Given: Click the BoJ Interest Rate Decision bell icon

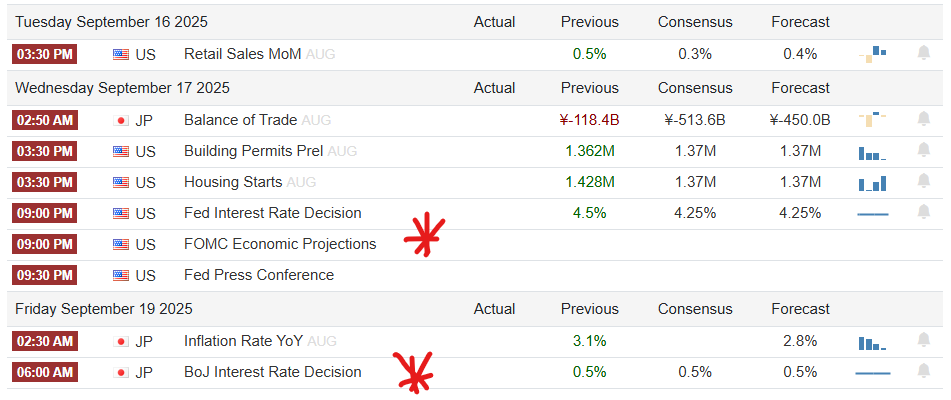Looking at the screenshot, I should click(924, 372).
